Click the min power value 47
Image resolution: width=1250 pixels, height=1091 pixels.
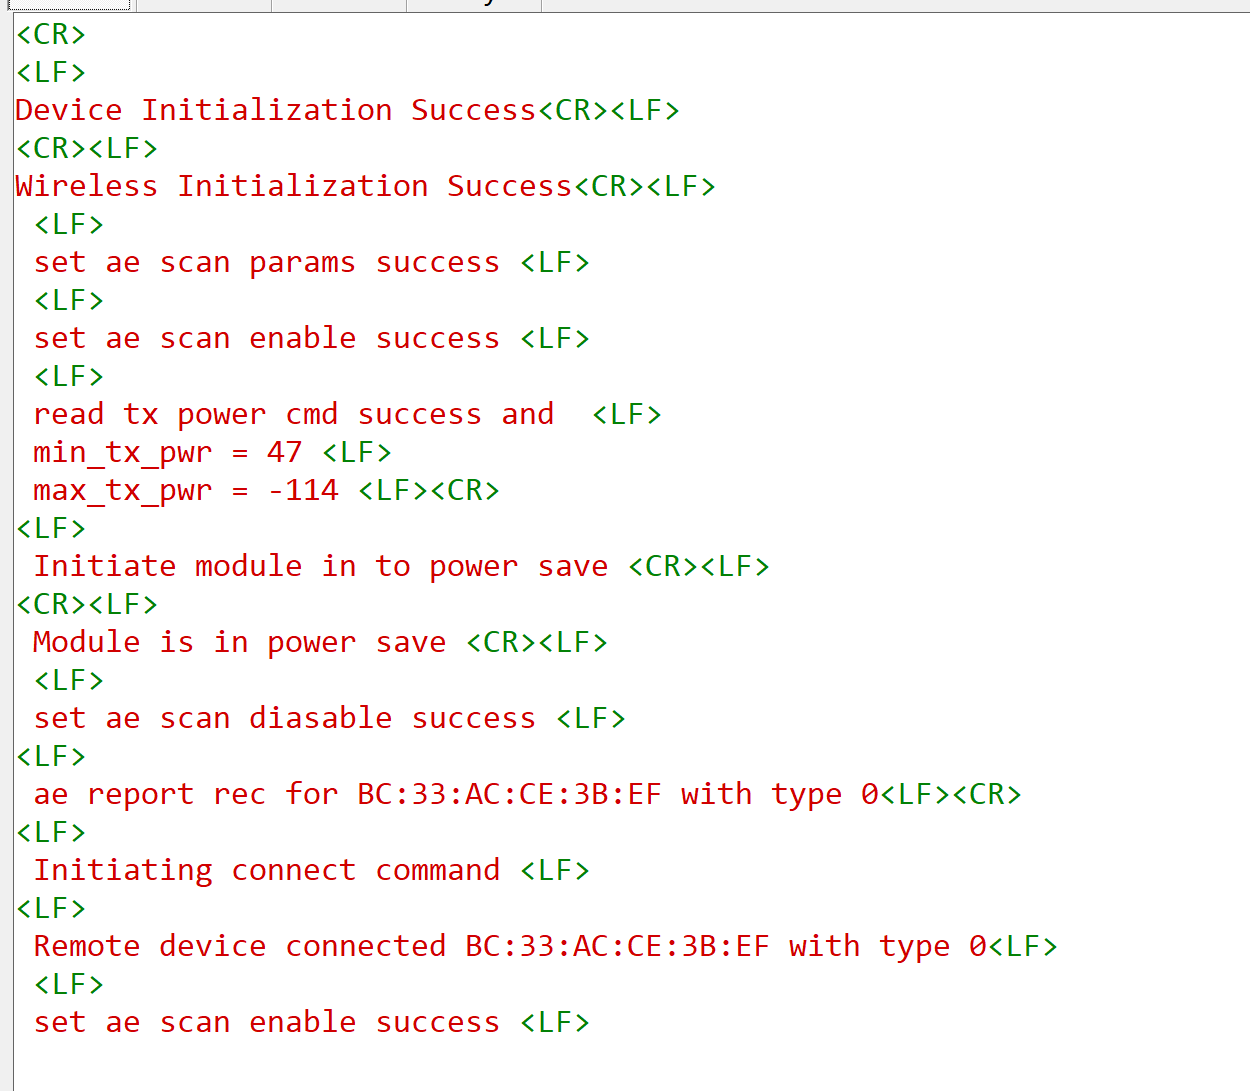tap(284, 452)
